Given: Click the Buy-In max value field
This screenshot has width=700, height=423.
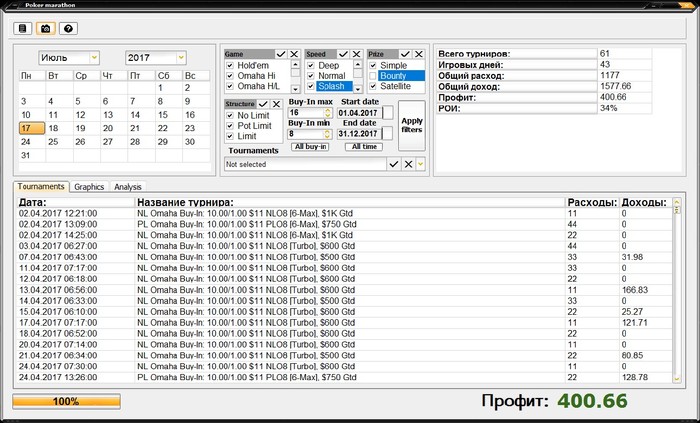Looking at the screenshot, I should (x=306, y=113).
